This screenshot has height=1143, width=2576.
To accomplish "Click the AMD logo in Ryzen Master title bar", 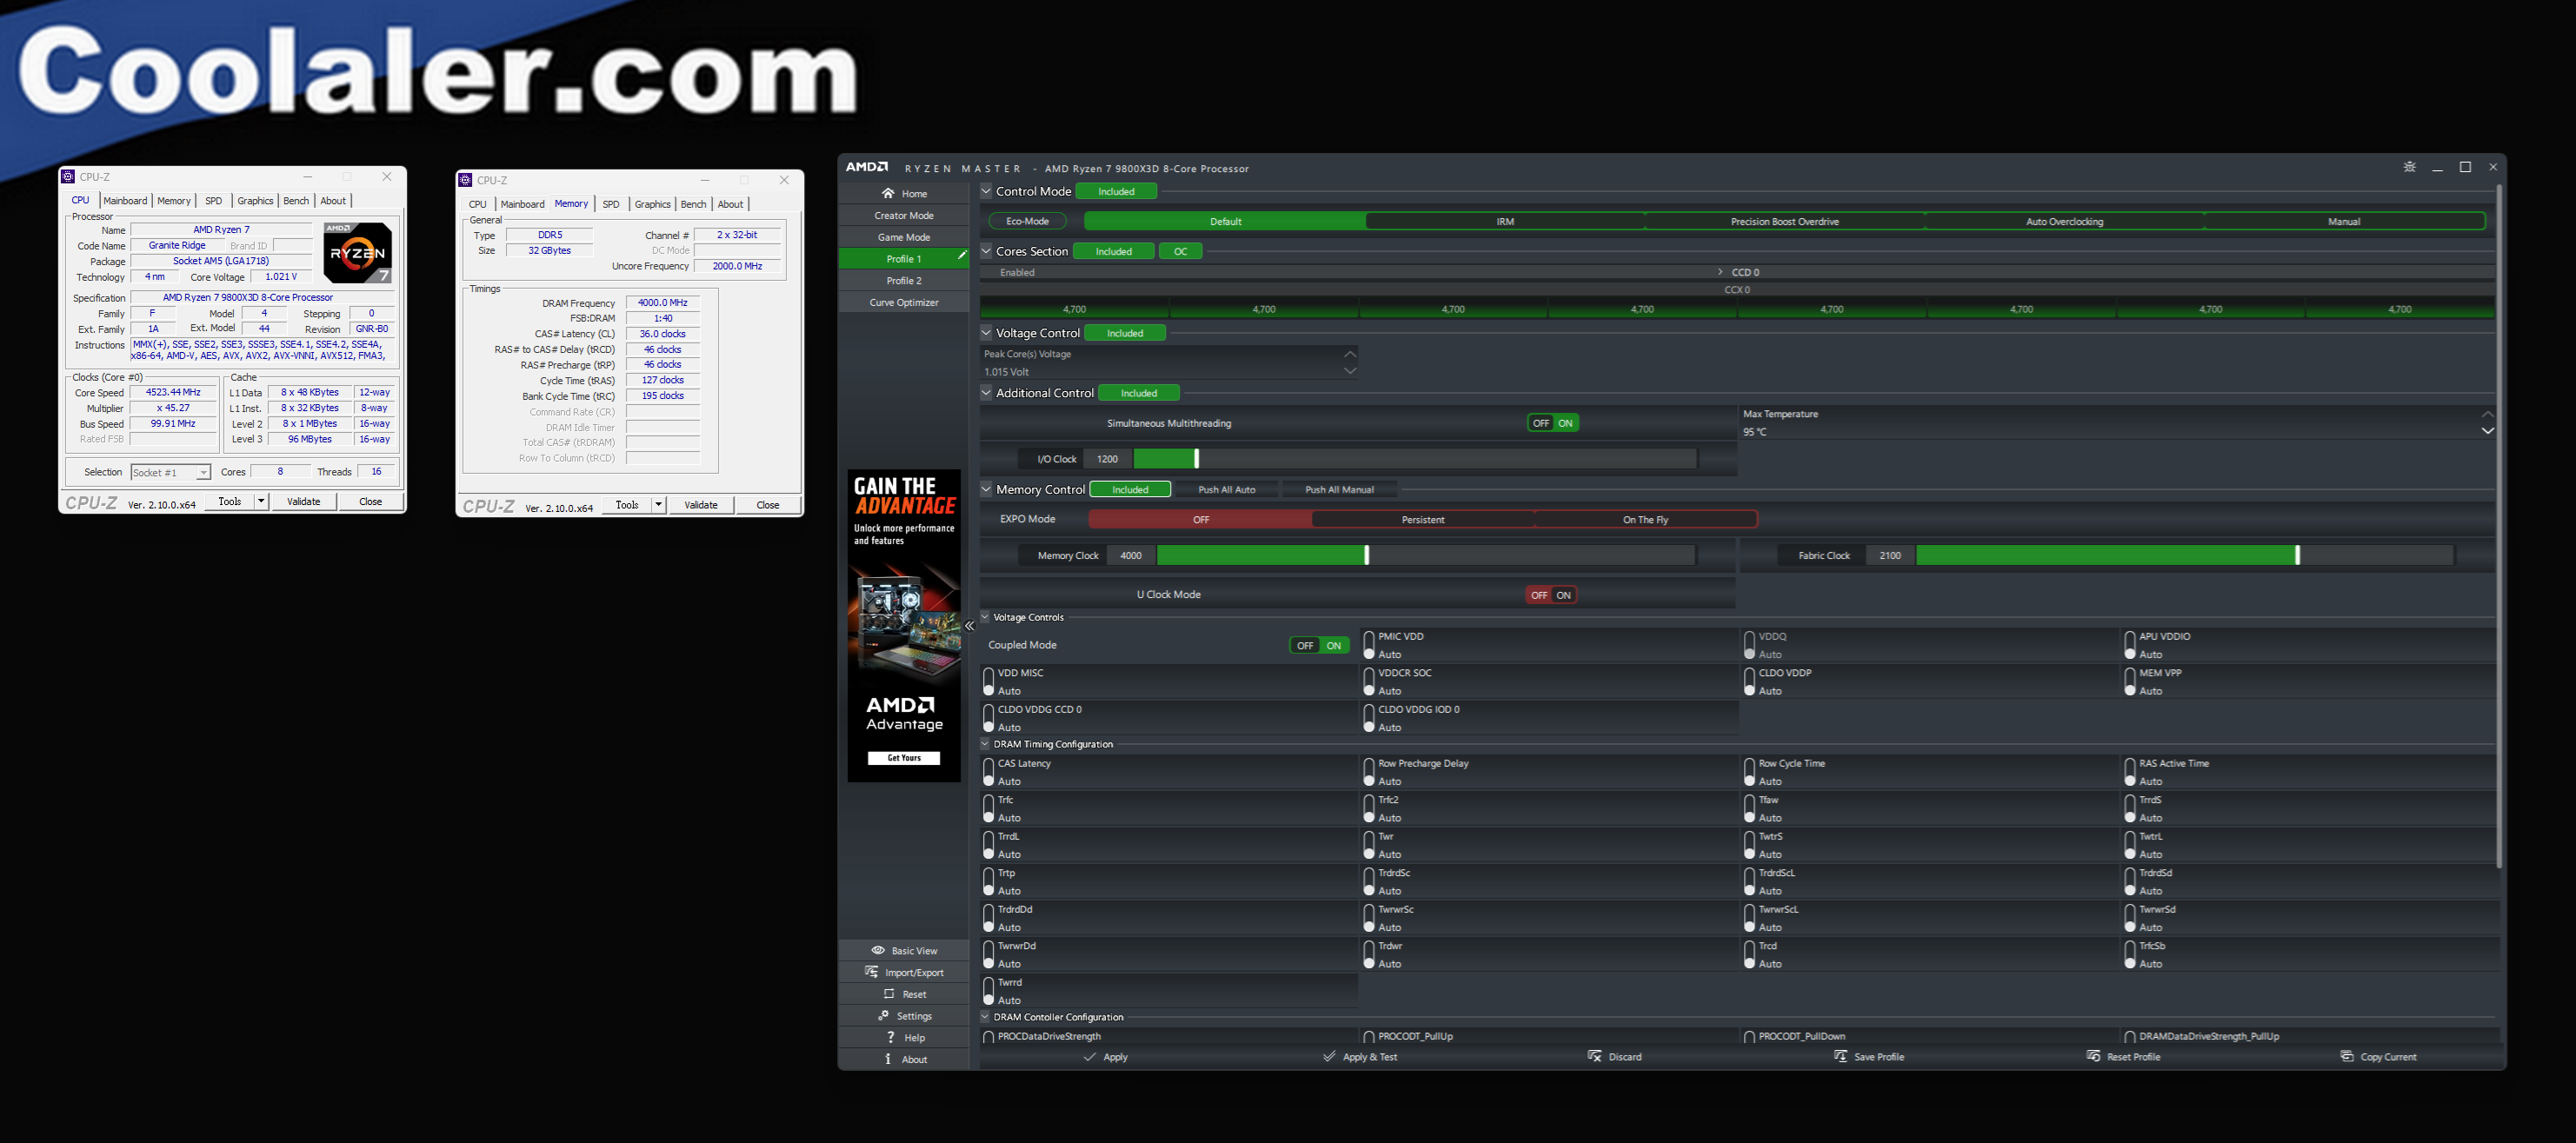I will click(866, 167).
